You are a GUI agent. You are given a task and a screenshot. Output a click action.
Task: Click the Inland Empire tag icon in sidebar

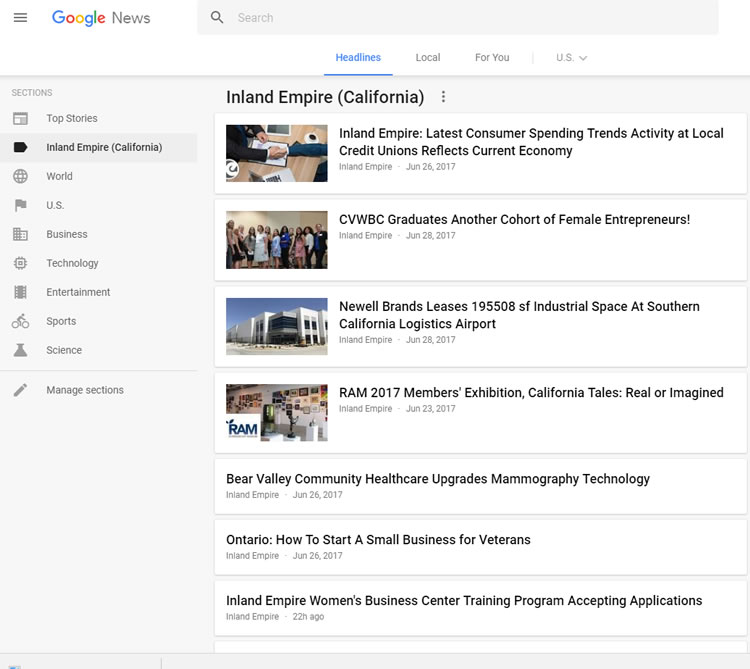pyautogui.click(x=20, y=147)
